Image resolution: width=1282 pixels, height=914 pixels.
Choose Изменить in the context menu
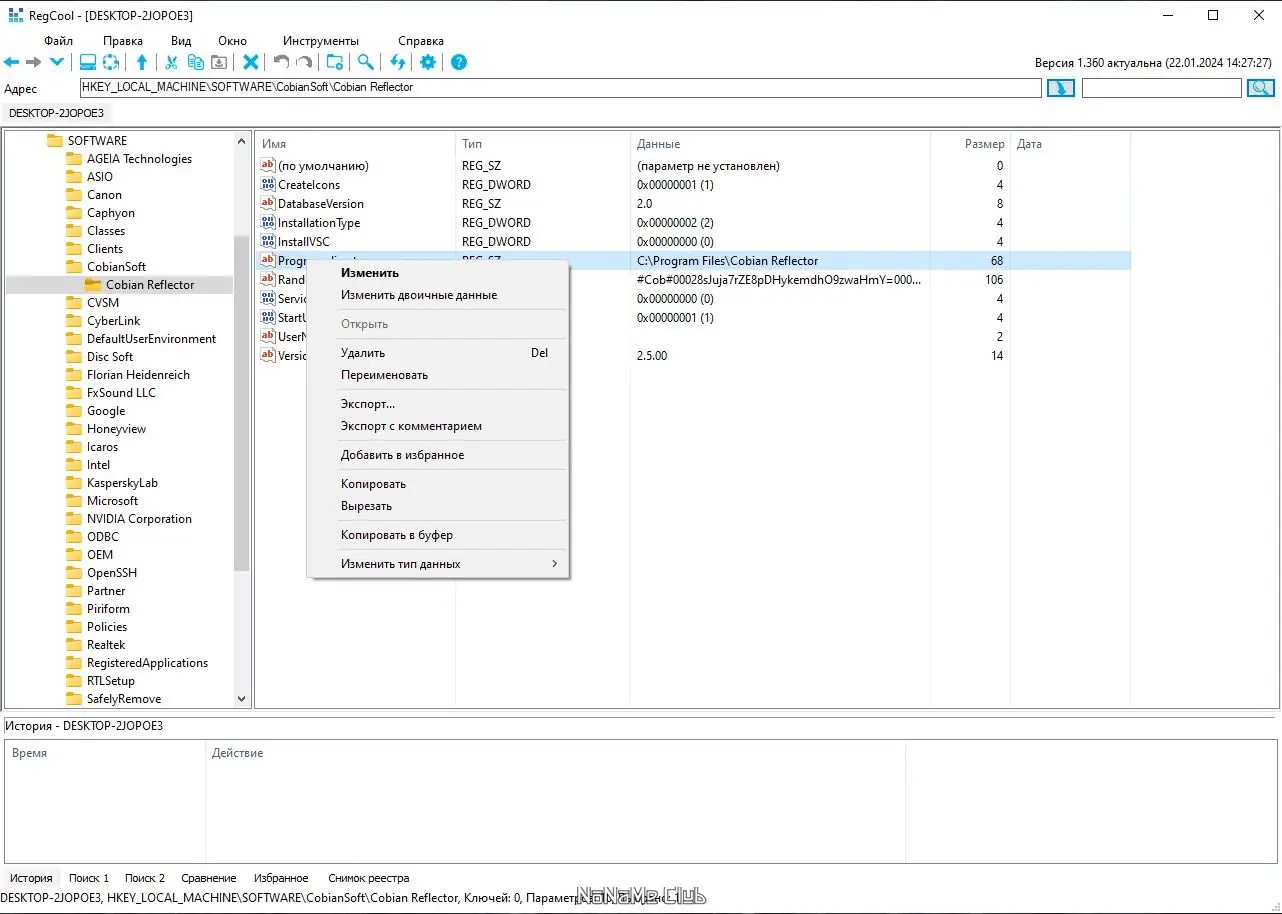pyautogui.click(x=438, y=273)
